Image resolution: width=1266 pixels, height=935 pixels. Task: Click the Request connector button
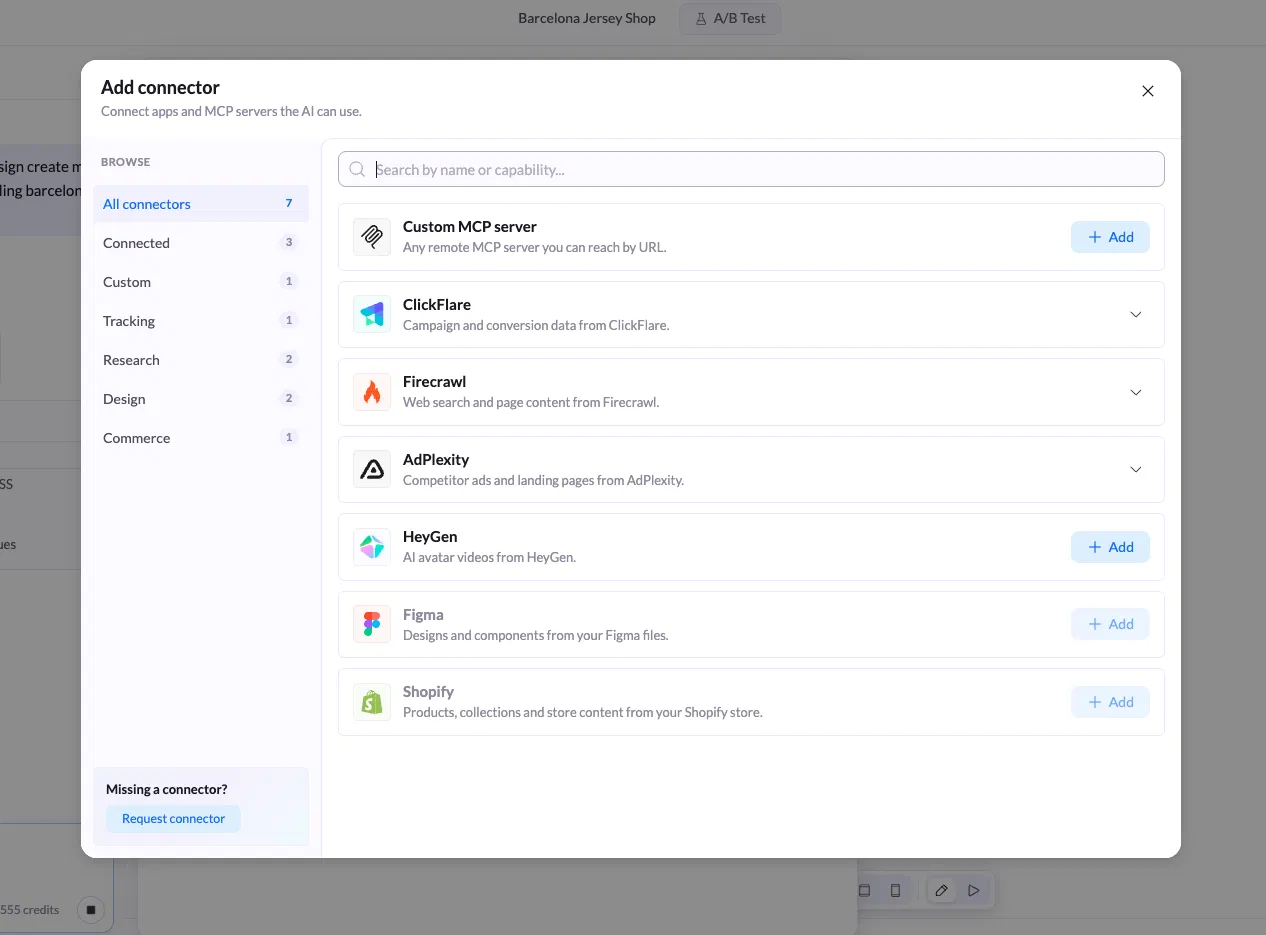point(173,819)
